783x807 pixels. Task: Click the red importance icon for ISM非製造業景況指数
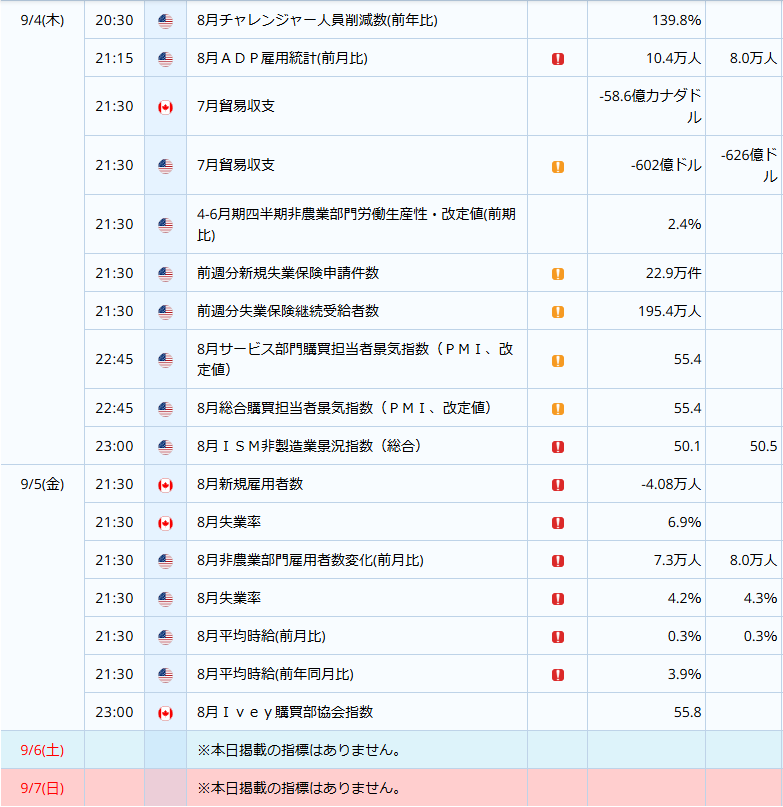[x=558, y=446]
